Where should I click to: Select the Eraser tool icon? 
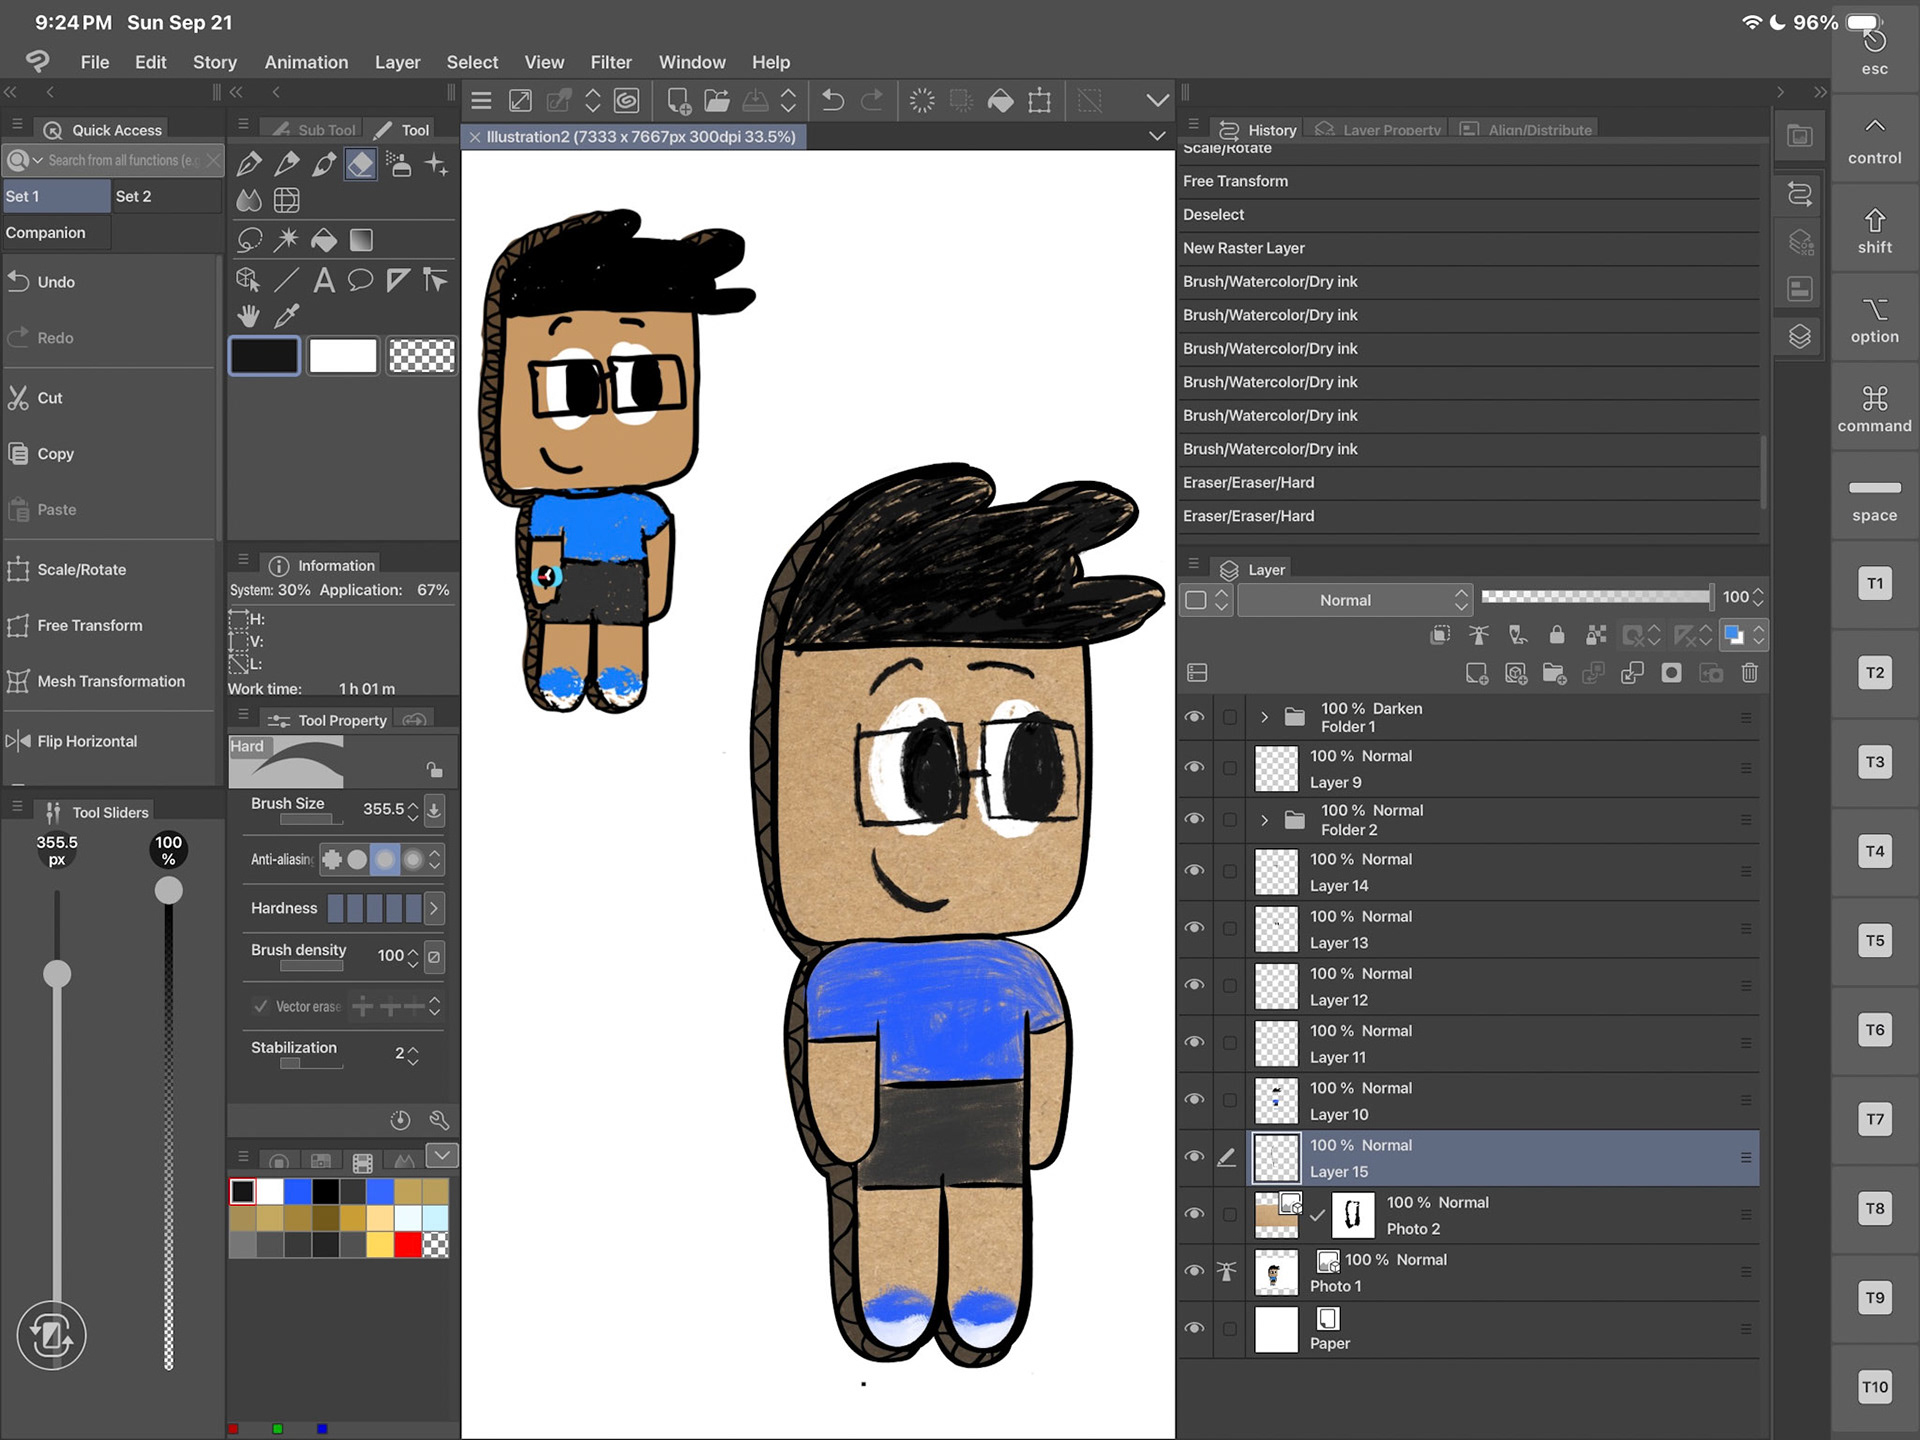(361, 164)
